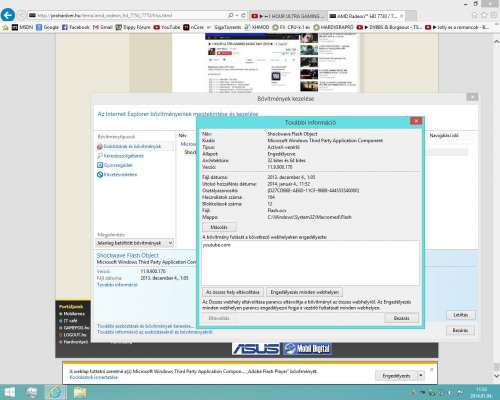Image resolution: width=500 pixels, height=400 pixels.
Task: Click page scrollbar up arrow
Action: (x=496, y=42)
